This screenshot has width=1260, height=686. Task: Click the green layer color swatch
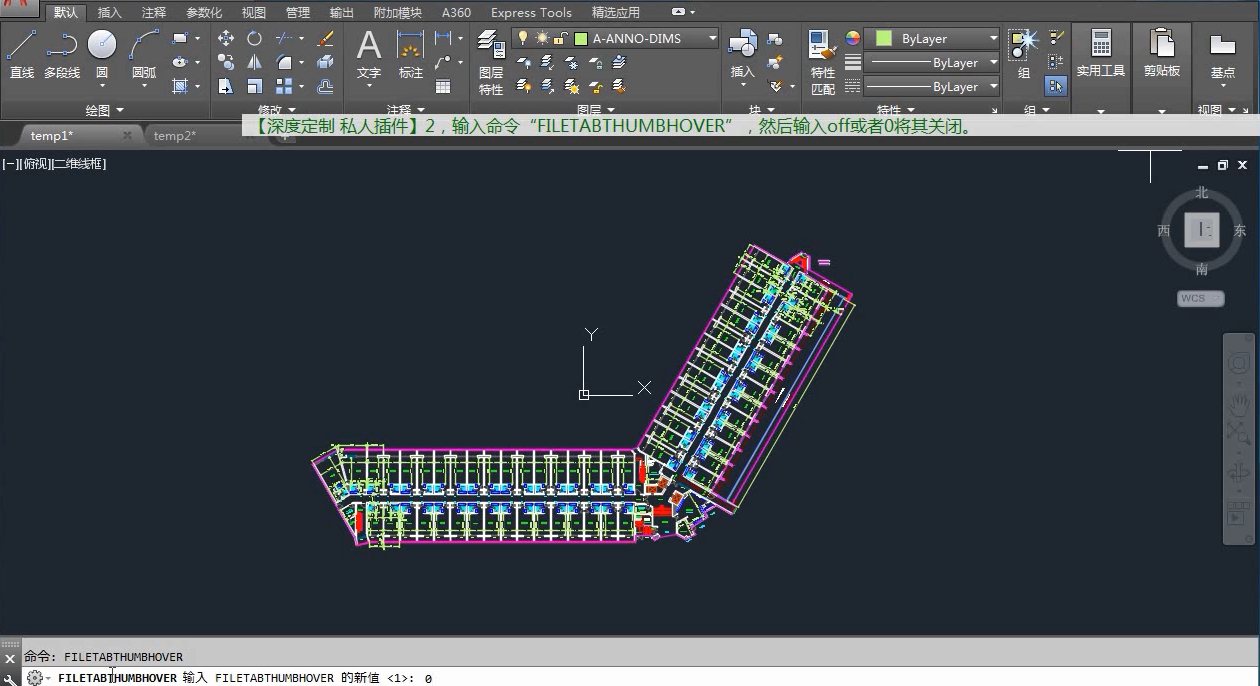[x=582, y=38]
